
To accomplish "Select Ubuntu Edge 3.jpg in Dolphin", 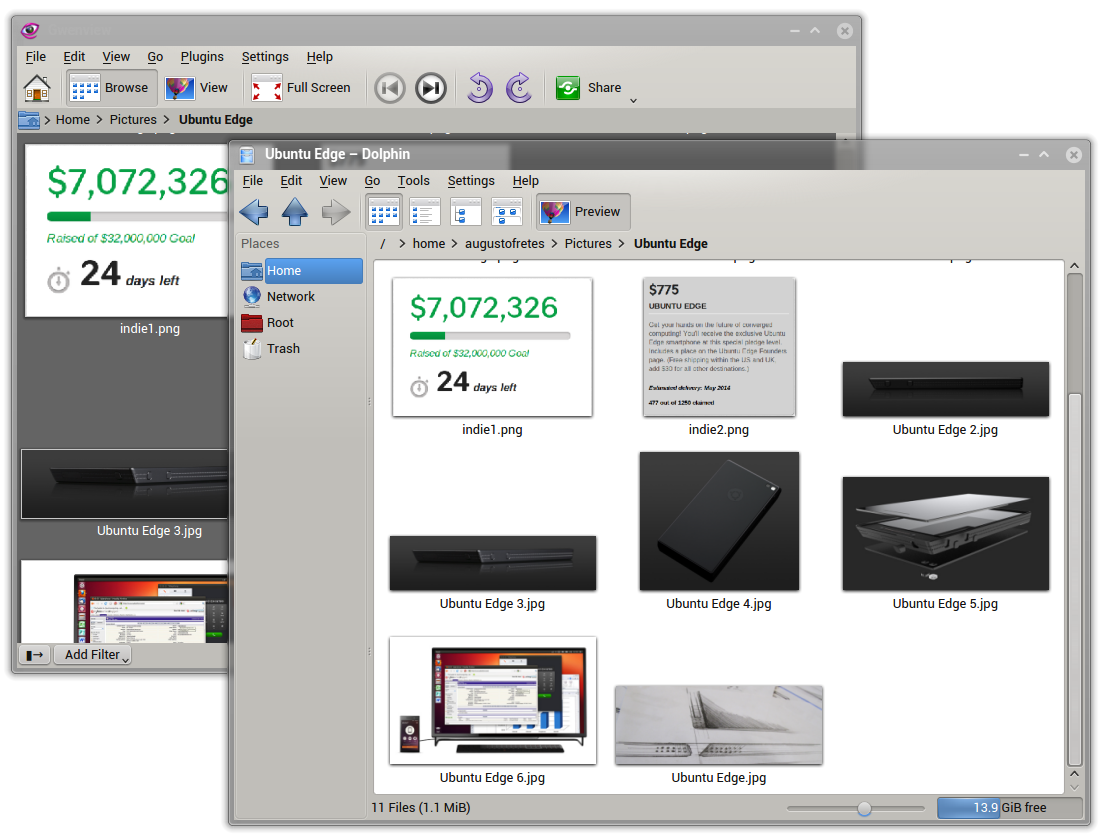I will [x=492, y=573].
